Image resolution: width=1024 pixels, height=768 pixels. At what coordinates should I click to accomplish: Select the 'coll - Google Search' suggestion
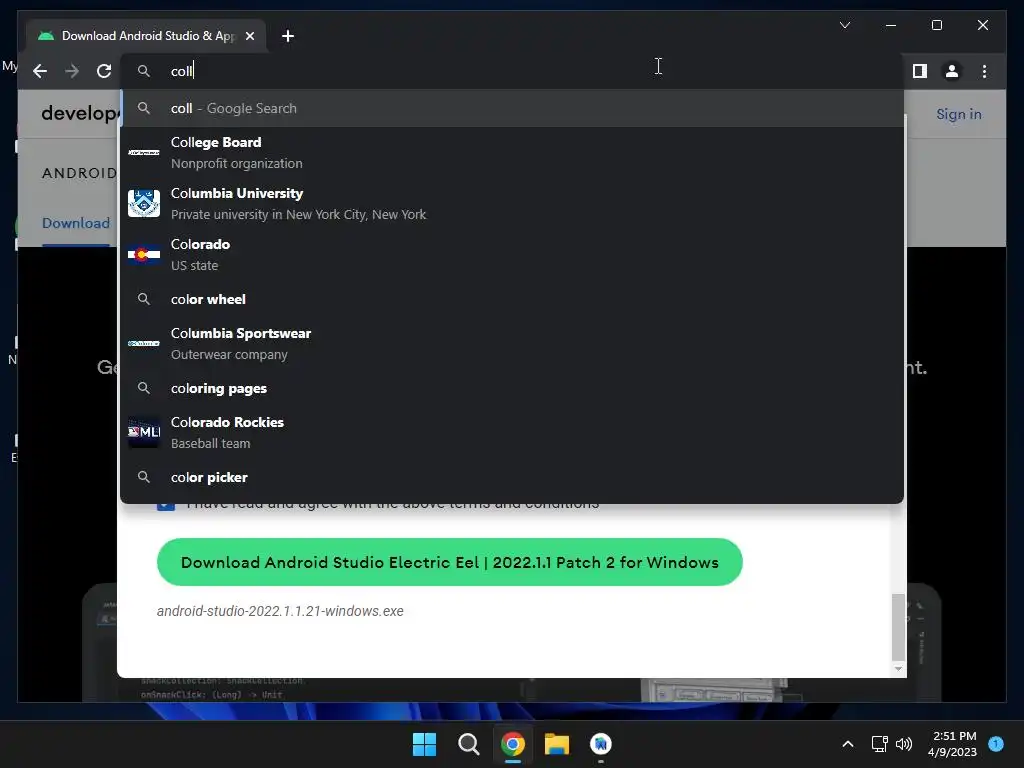coord(513,108)
